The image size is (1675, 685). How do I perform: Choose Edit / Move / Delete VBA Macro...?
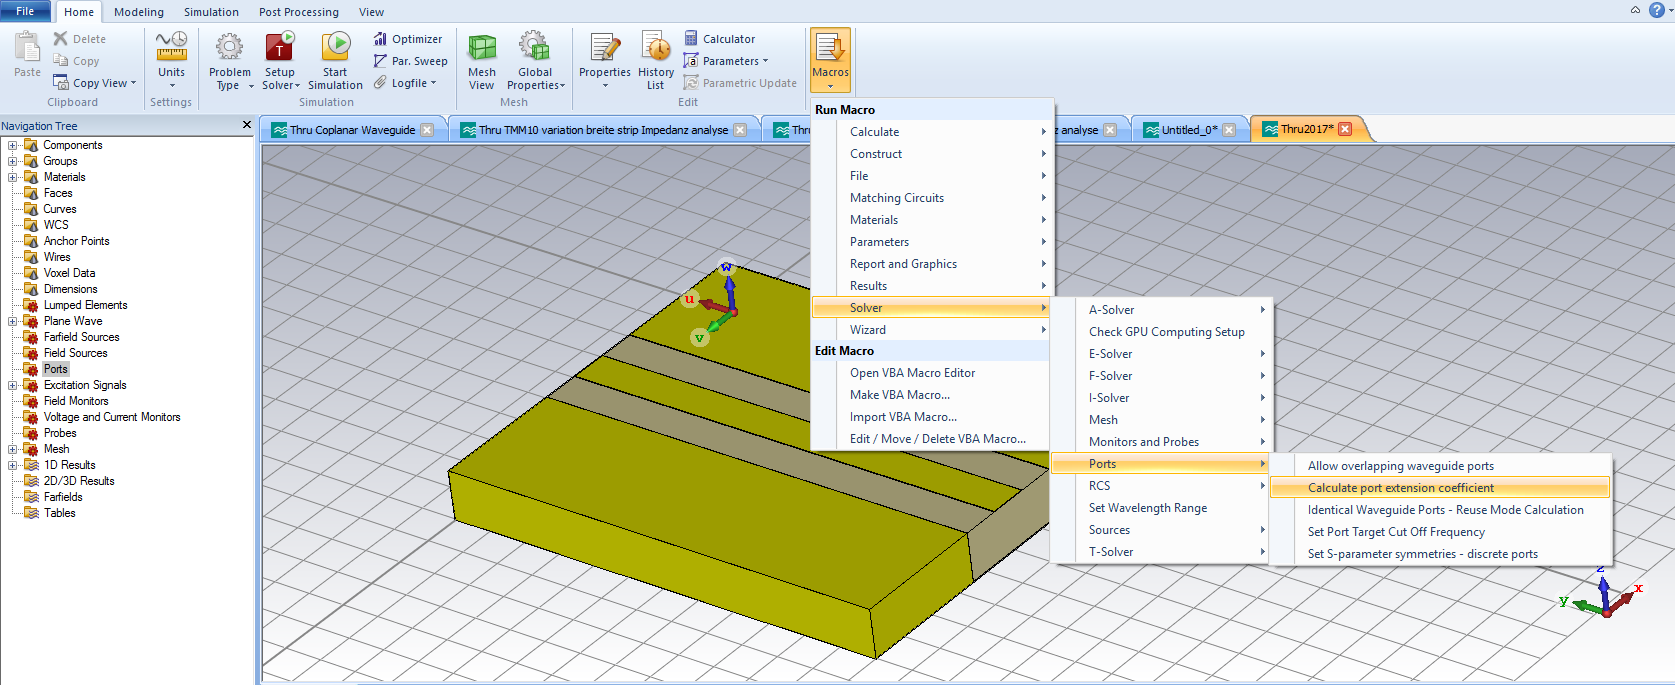tap(931, 439)
